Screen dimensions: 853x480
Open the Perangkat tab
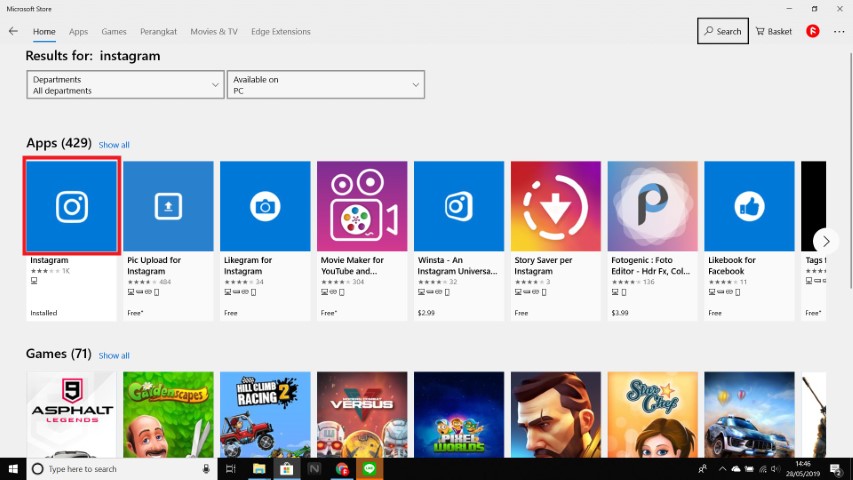(x=158, y=32)
